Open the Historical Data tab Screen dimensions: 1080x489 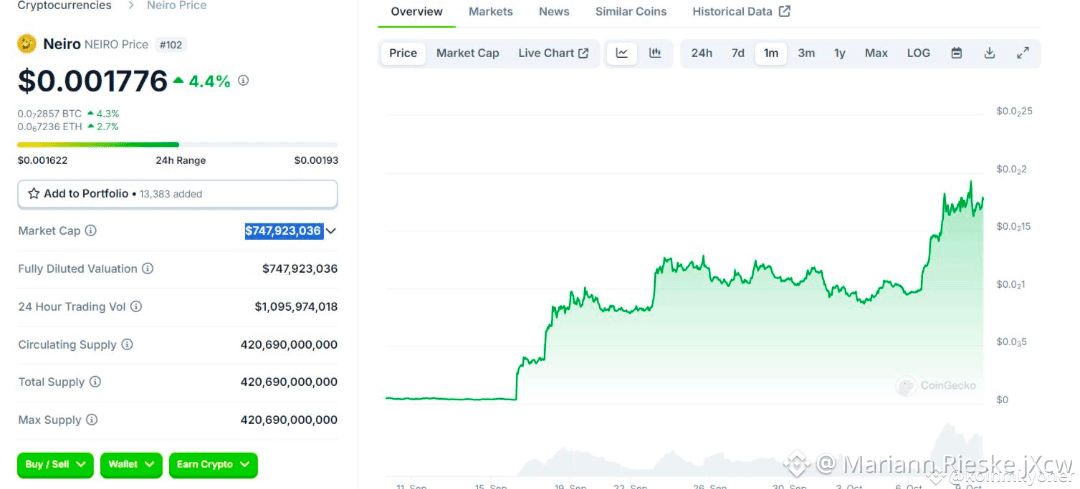click(x=742, y=12)
